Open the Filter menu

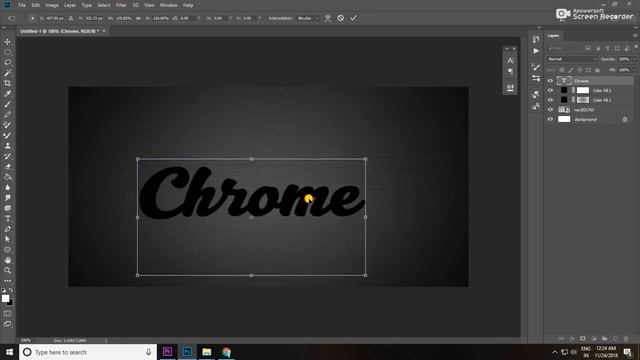coord(121,5)
